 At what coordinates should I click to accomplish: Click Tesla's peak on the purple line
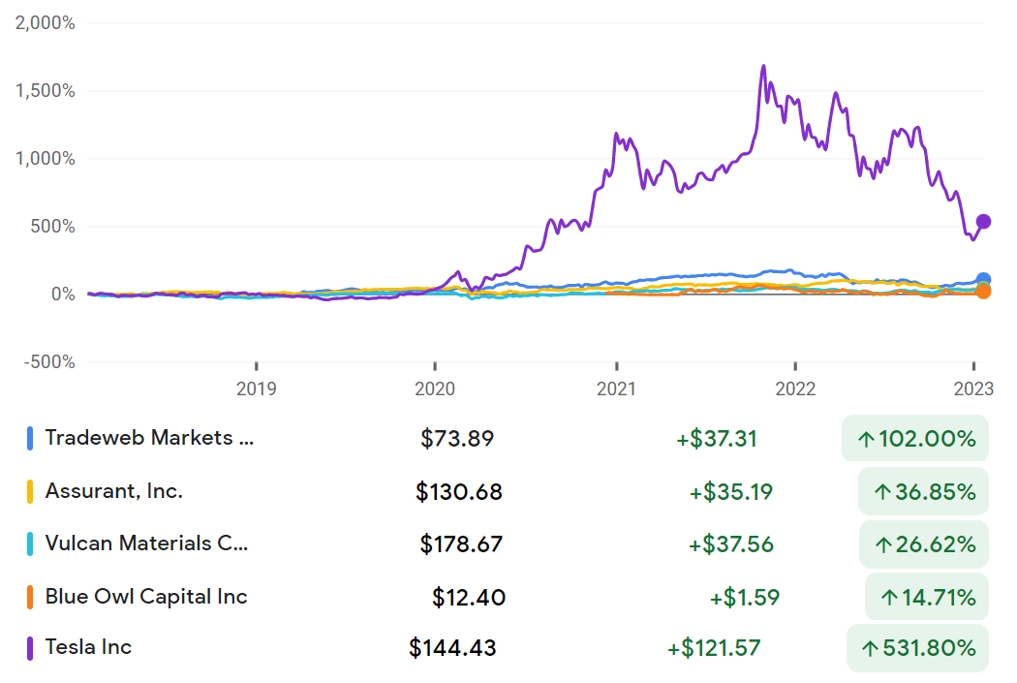(x=764, y=67)
